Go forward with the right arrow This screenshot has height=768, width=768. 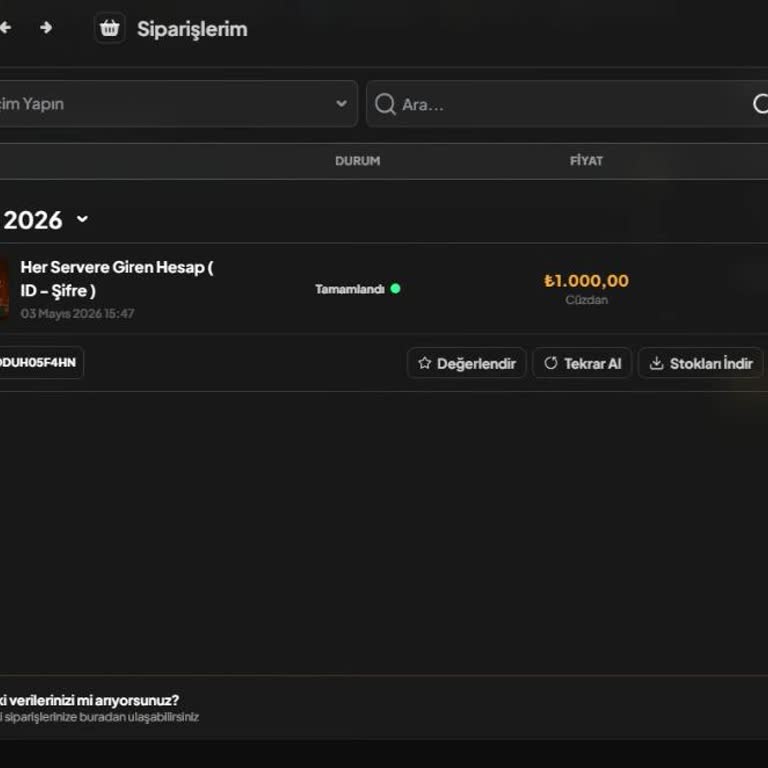click(x=46, y=27)
